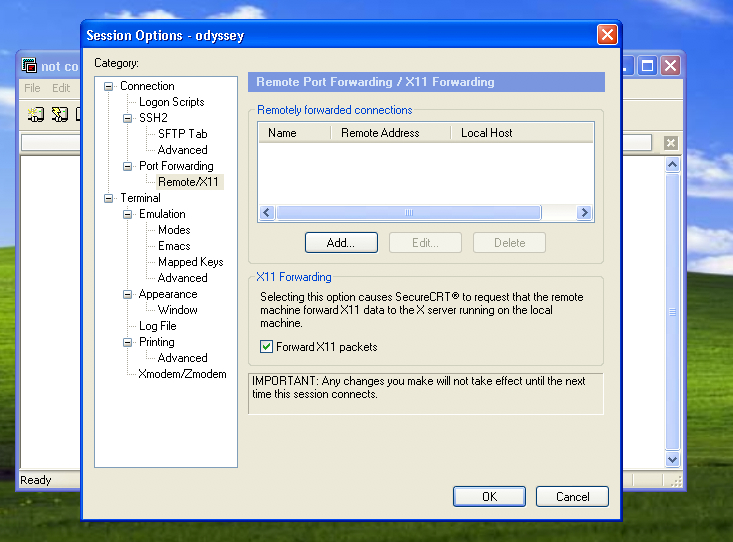The width and height of the screenshot is (733, 542).
Task: Click down arrow of background vertical scrollbar
Action: click(x=672, y=460)
